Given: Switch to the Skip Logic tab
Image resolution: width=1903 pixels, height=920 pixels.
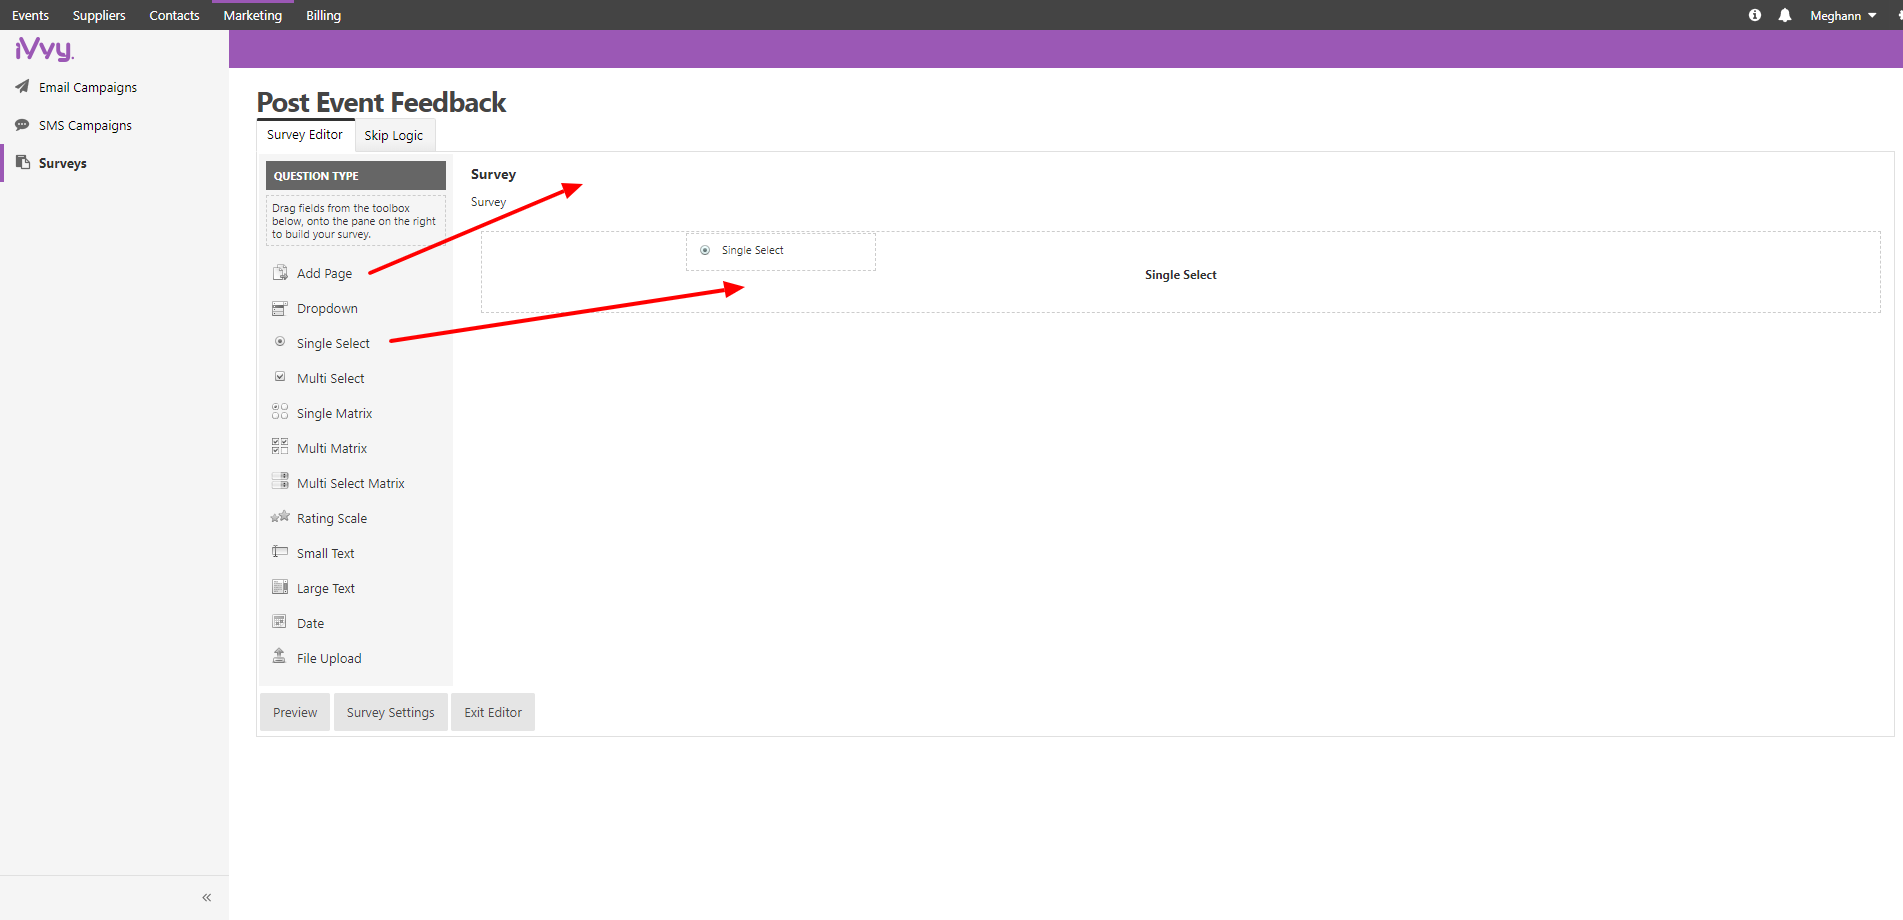Looking at the screenshot, I should tap(394, 136).
